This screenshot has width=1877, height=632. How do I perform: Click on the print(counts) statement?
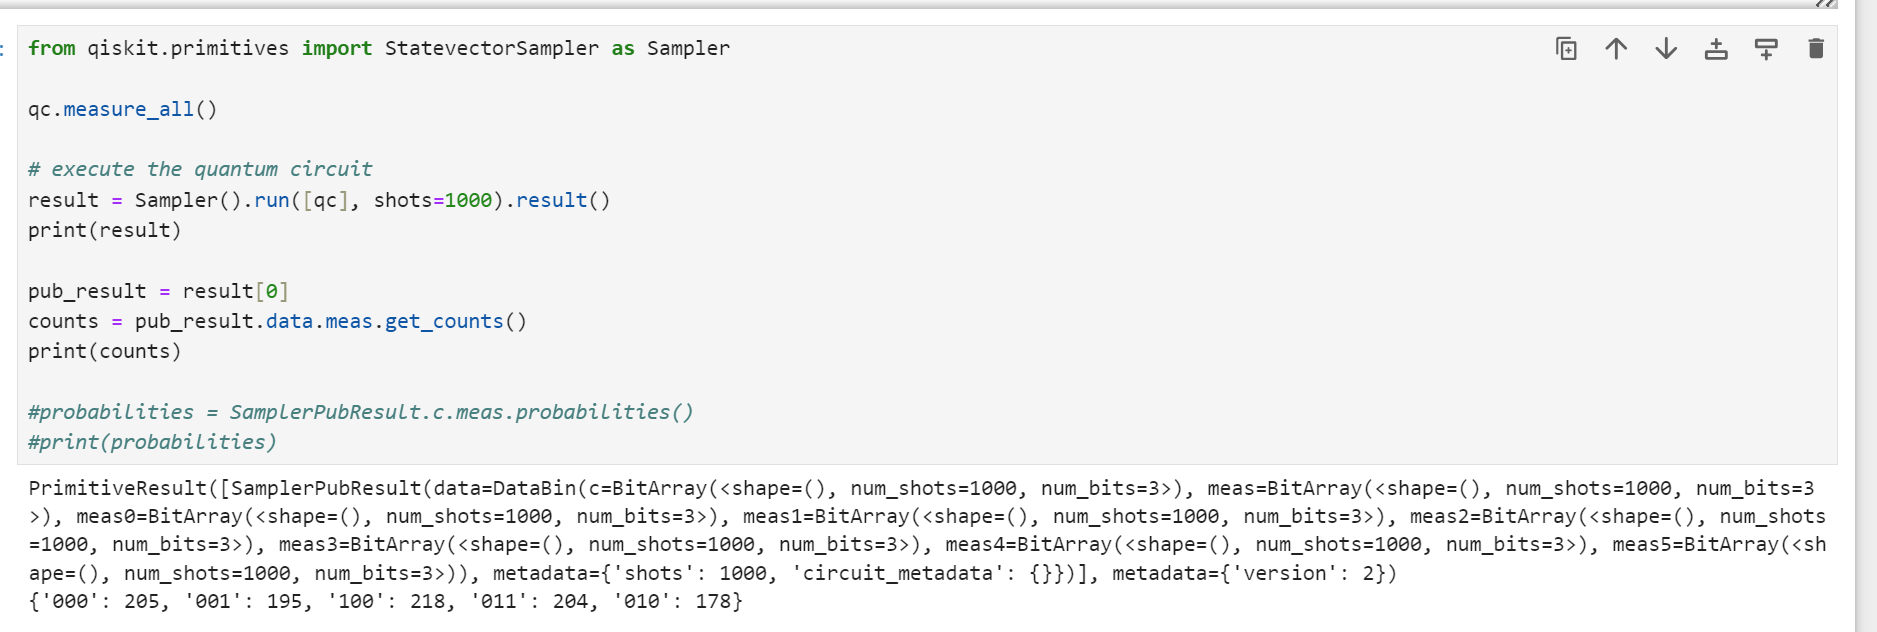point(105,351)
